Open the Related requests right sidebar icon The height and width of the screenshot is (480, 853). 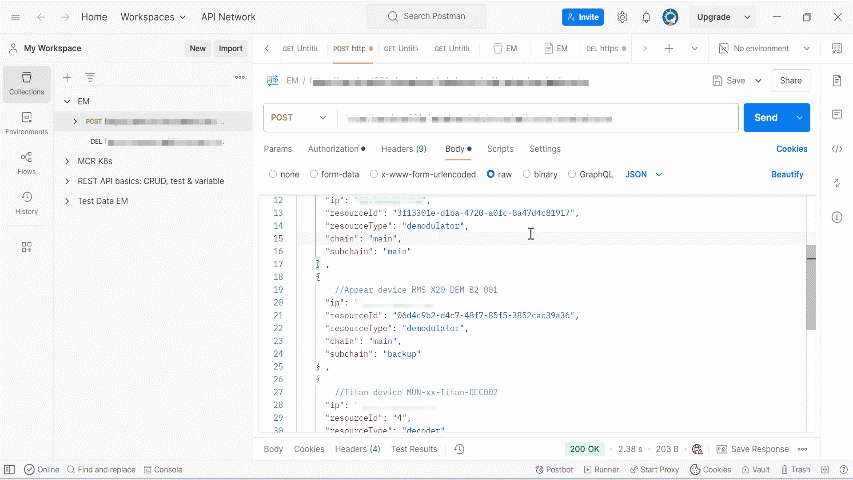pyautogui.click(x=837, y=183)
